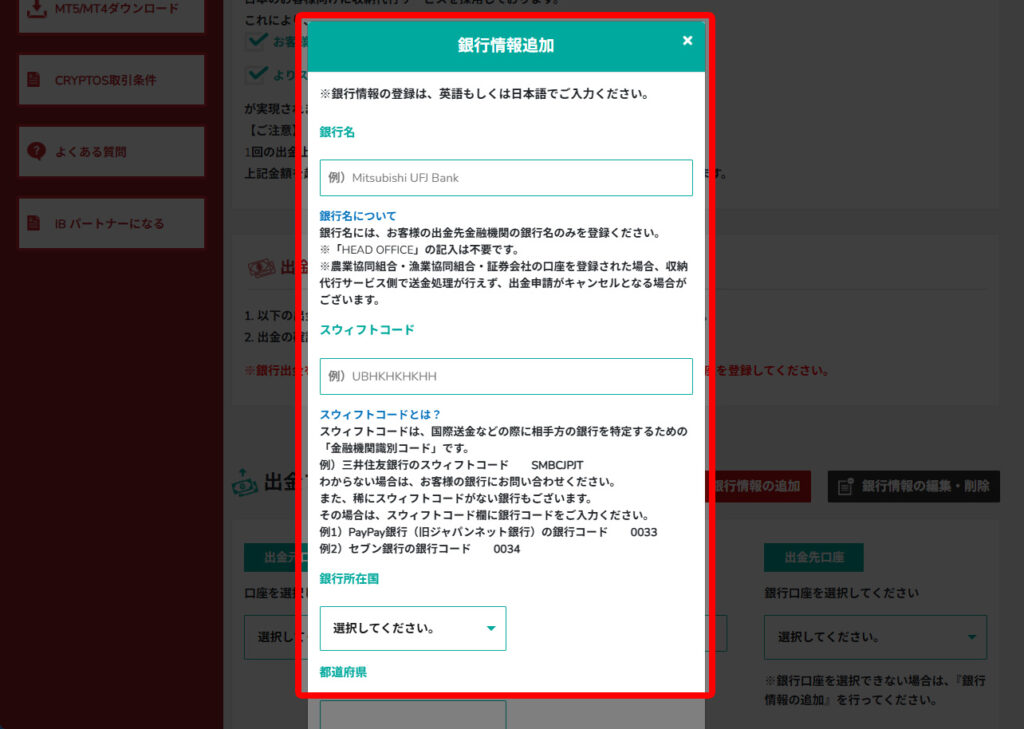The height and width of the screenshot is (729, 1024).
Task: Click 銀行情報の編集・削除 button
Action: click(x=913, y=486)
